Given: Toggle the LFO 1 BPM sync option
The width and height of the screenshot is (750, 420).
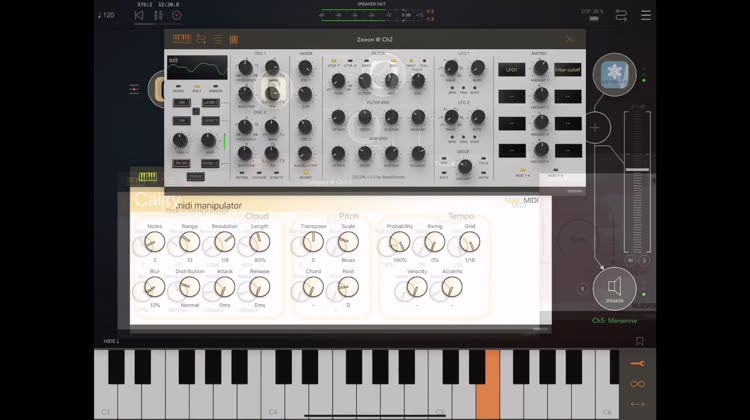Looking at the screenshot, I should click(x=452, y=90).
